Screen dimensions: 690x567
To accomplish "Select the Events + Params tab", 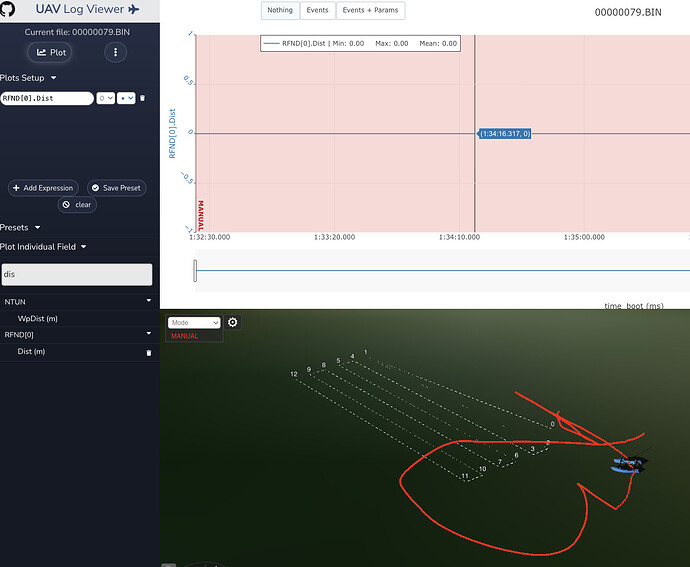I will point(371,10).
